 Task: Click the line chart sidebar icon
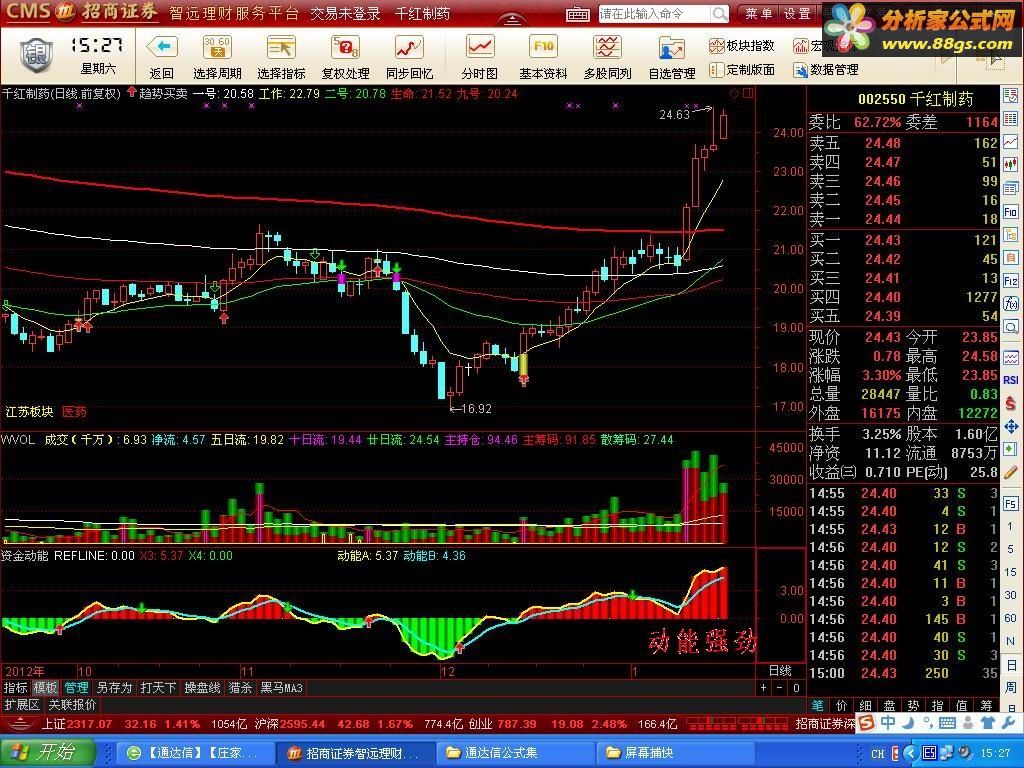[x=1010, y=141]
